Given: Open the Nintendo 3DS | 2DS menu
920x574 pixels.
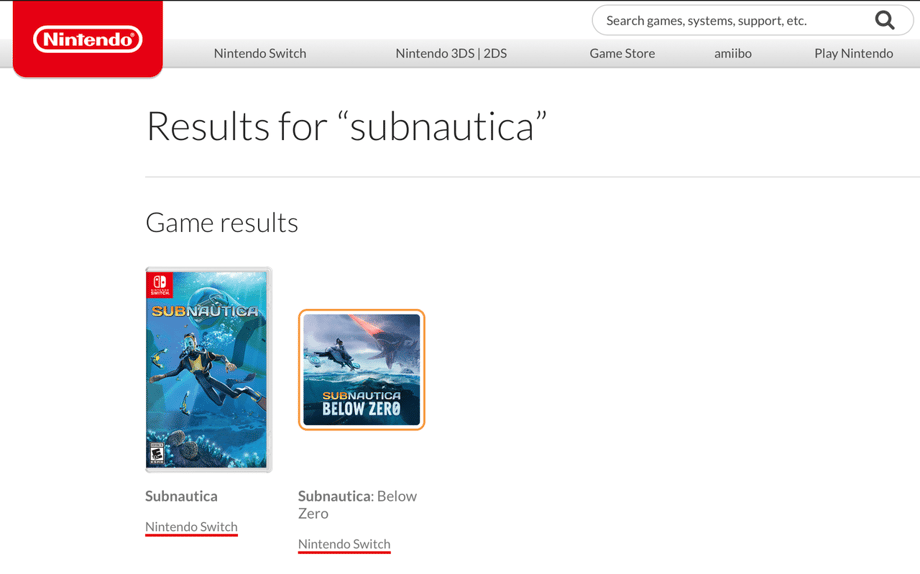Looking at the screenshot, I should 451,53.
